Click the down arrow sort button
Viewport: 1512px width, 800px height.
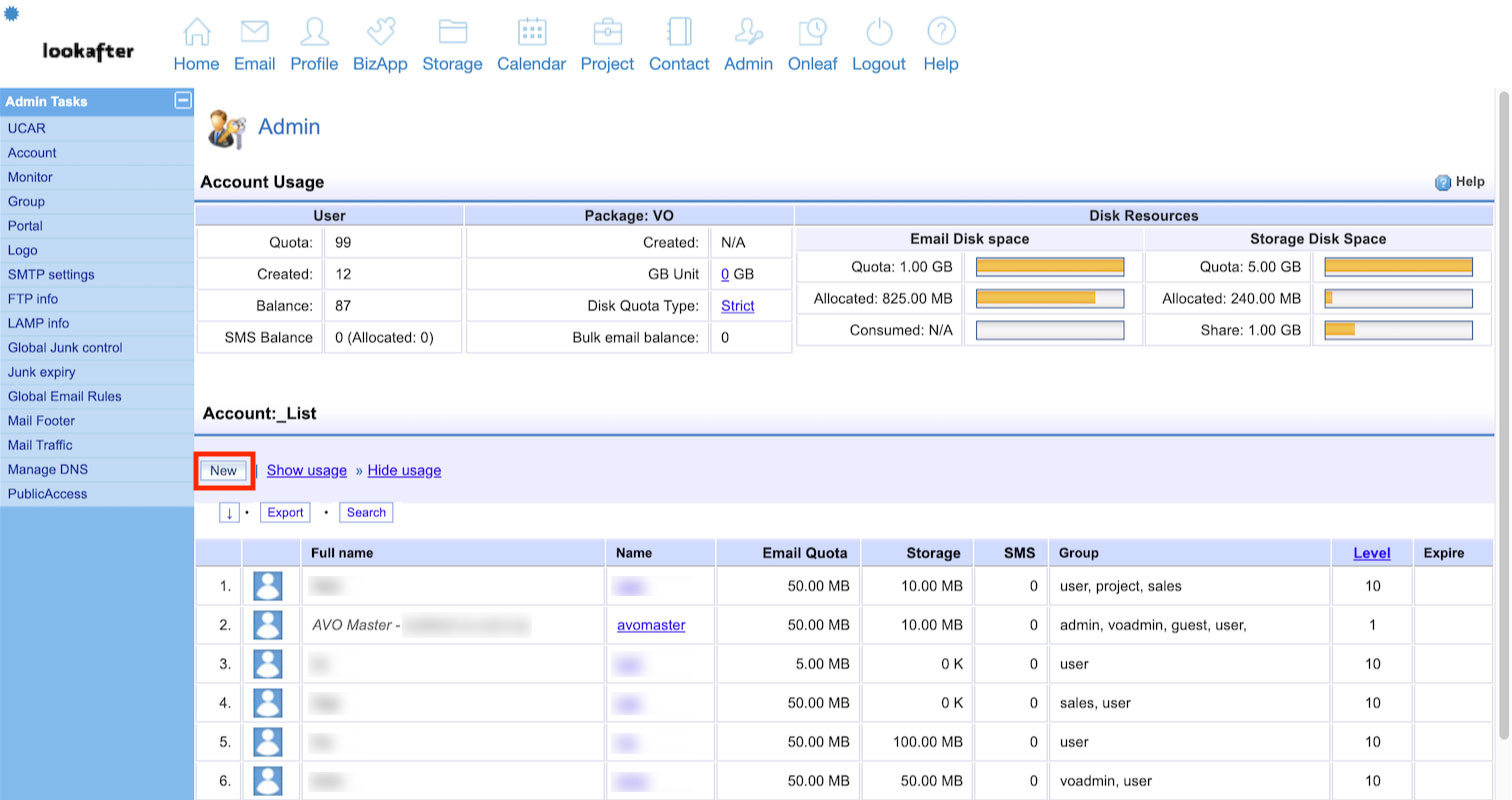pos(229,512)
